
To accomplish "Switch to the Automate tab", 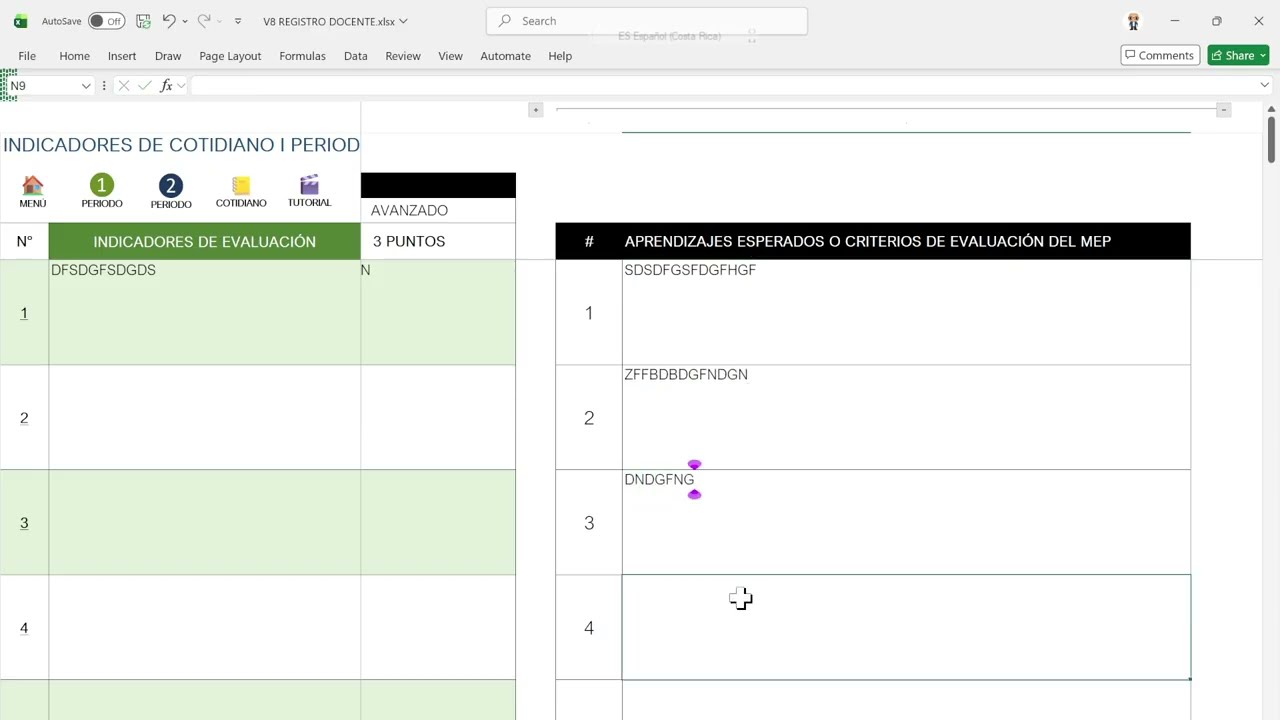I will tap(505, 56).
